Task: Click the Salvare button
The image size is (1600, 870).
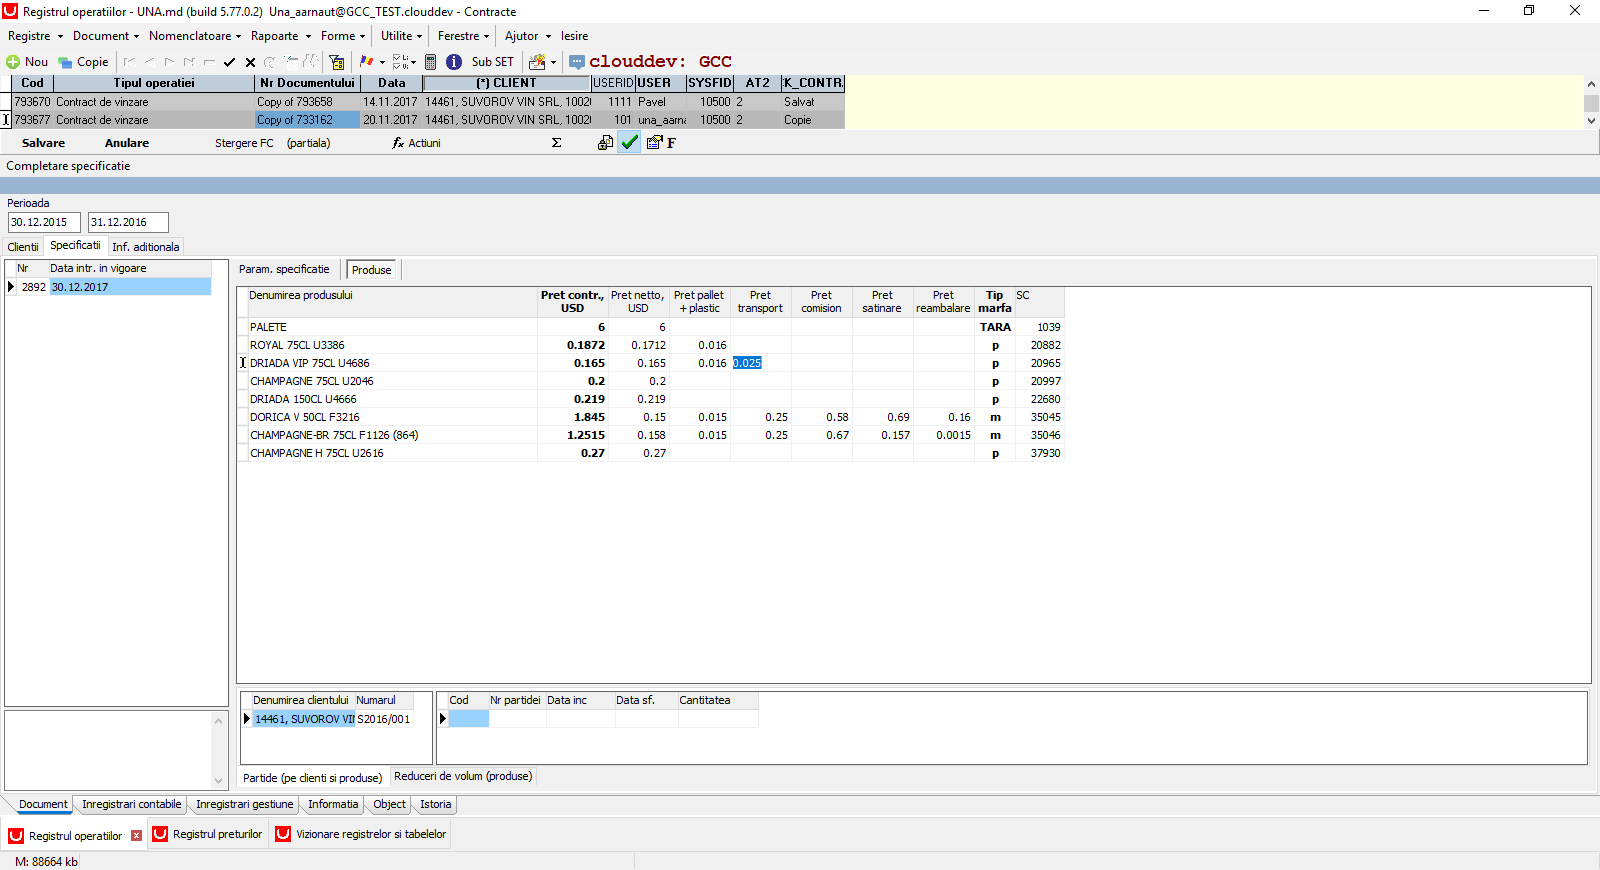Action: coord(43,143)
